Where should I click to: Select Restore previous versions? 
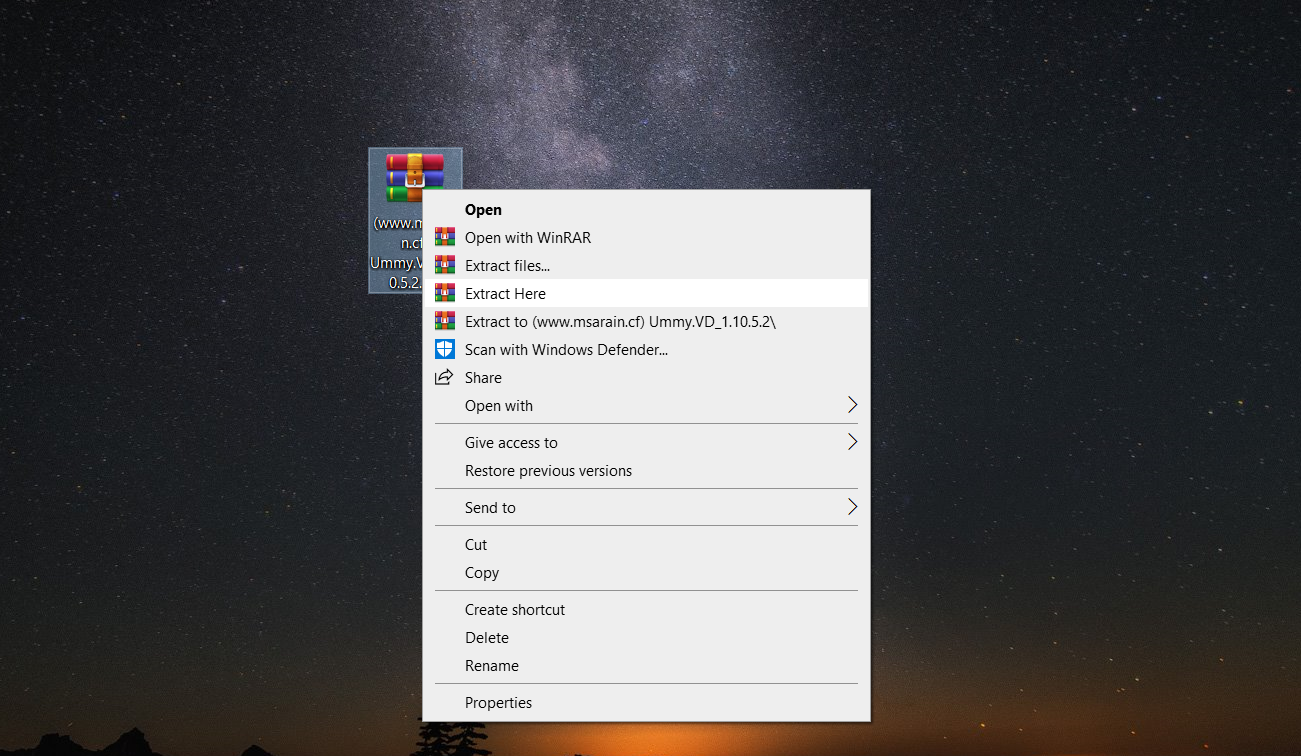(x=647, y=471)
